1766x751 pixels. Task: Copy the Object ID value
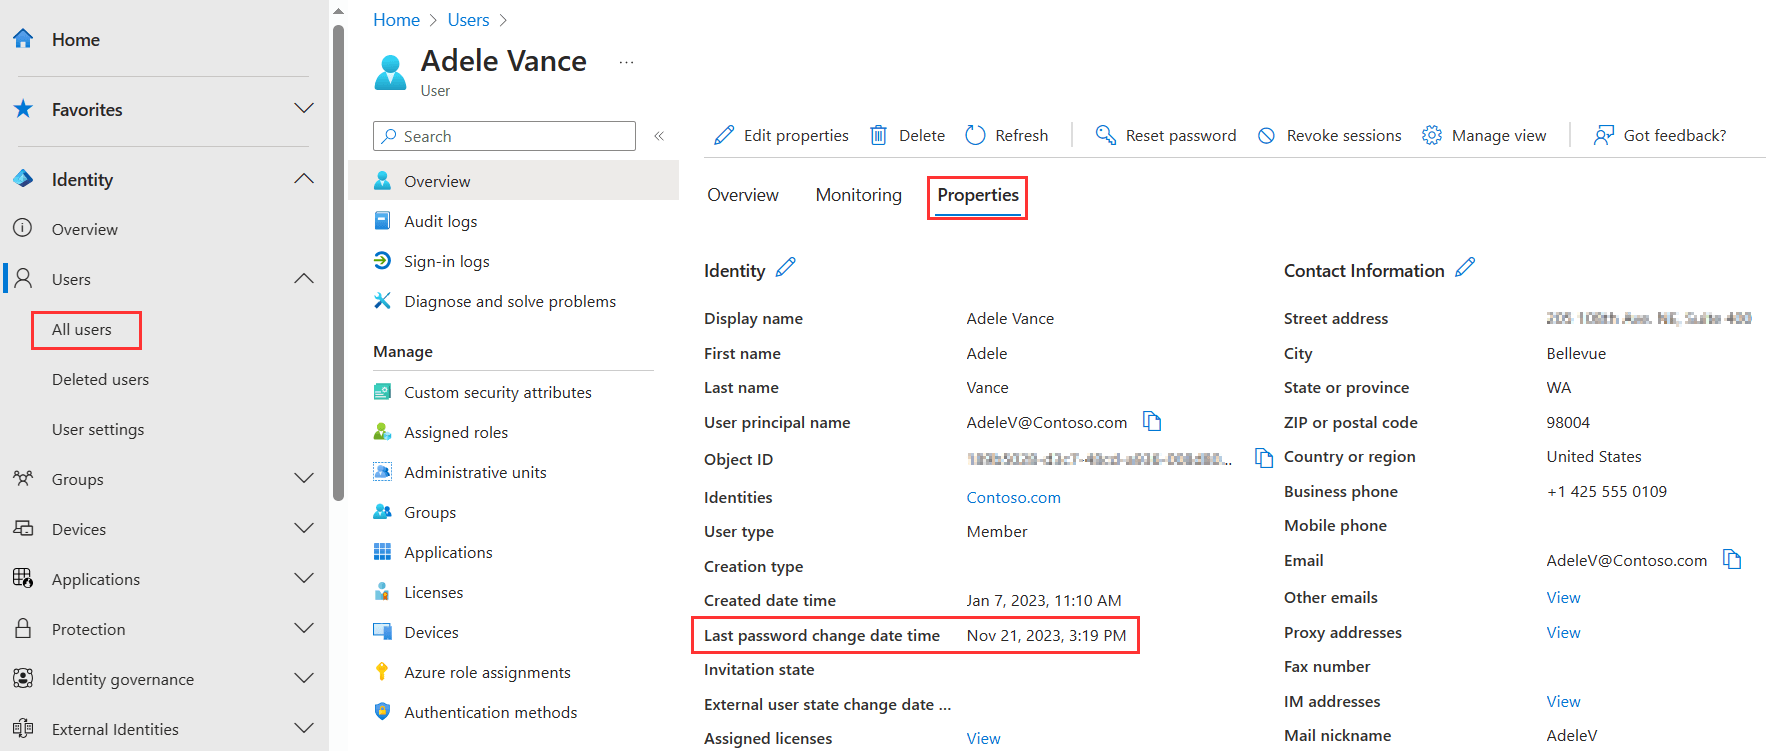click(1264, 458)
